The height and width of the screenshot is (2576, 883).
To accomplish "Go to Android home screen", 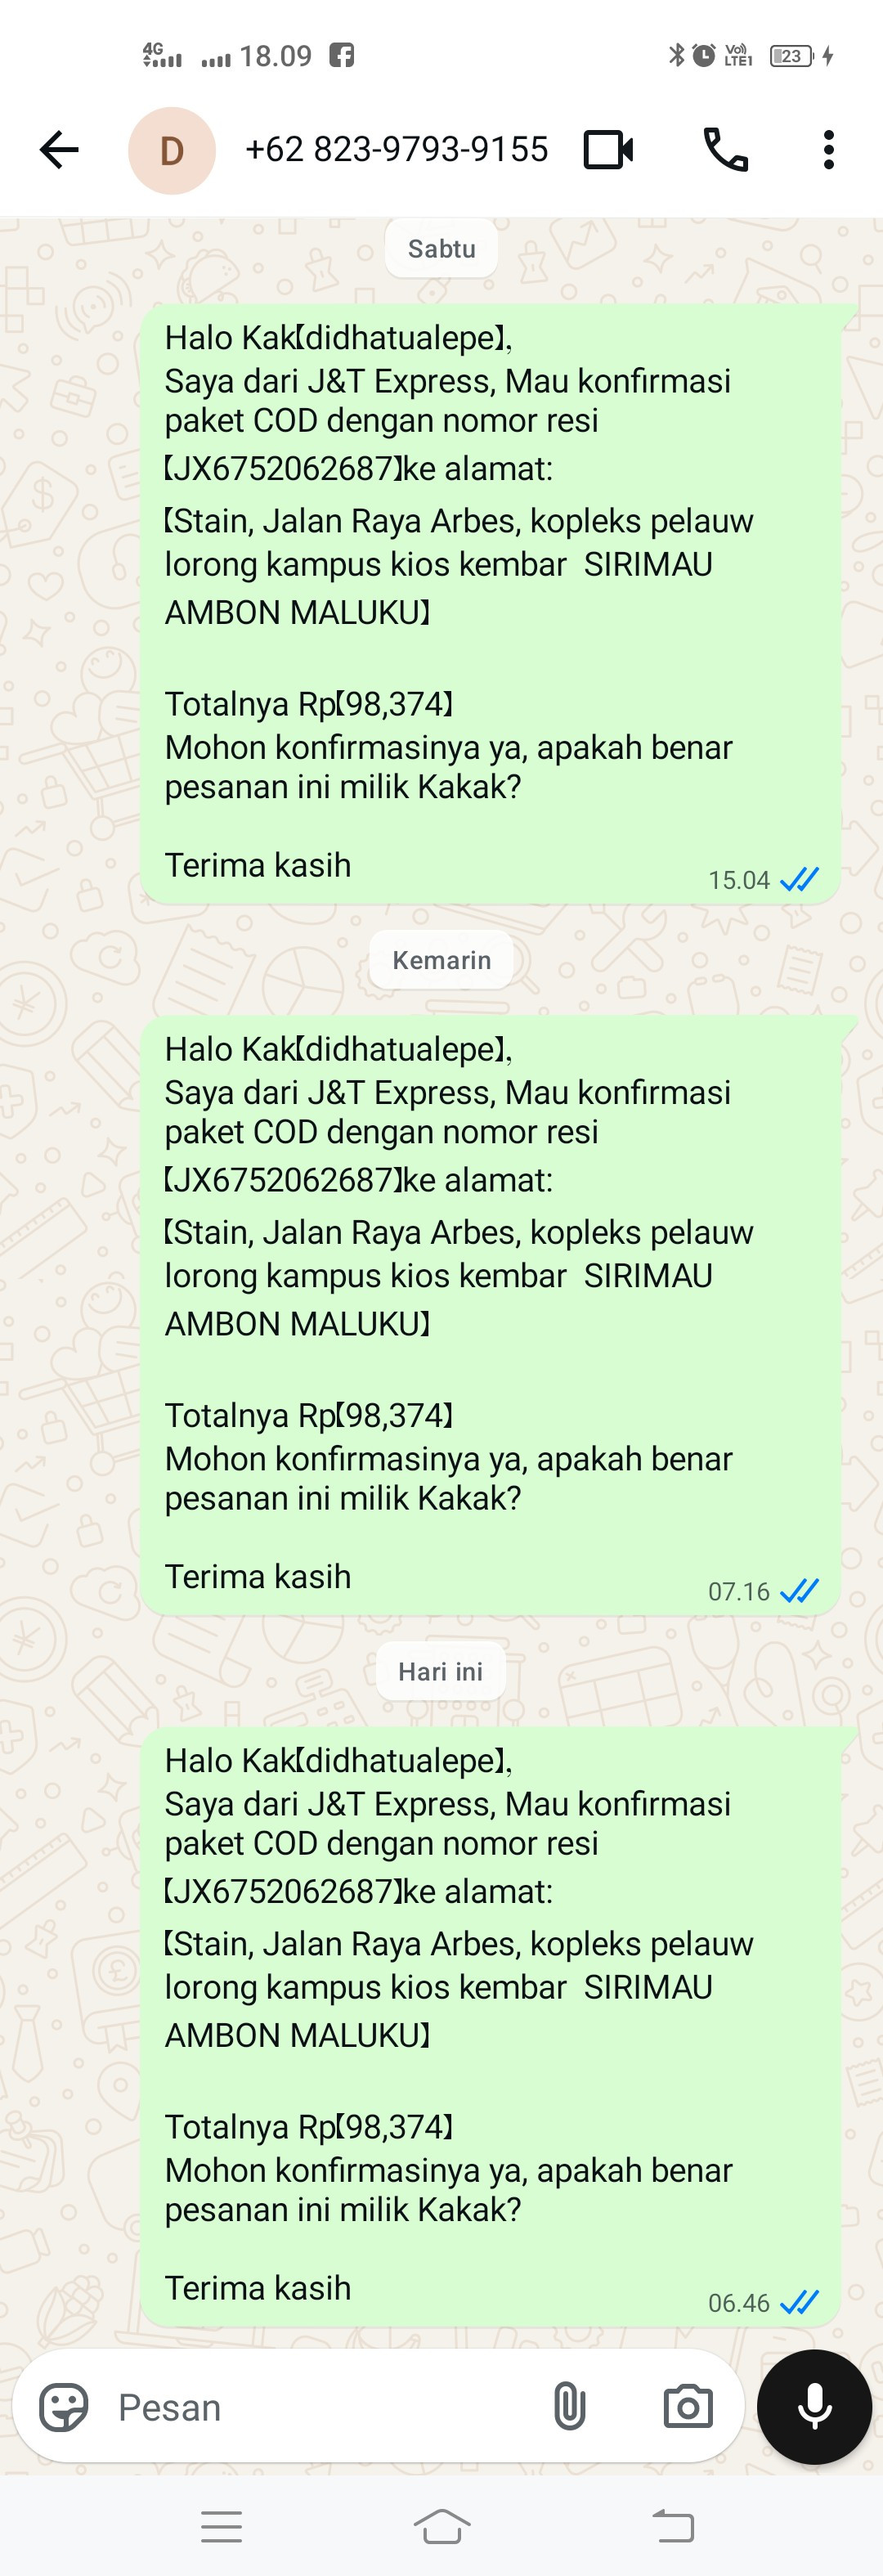I will (442, 2526).
